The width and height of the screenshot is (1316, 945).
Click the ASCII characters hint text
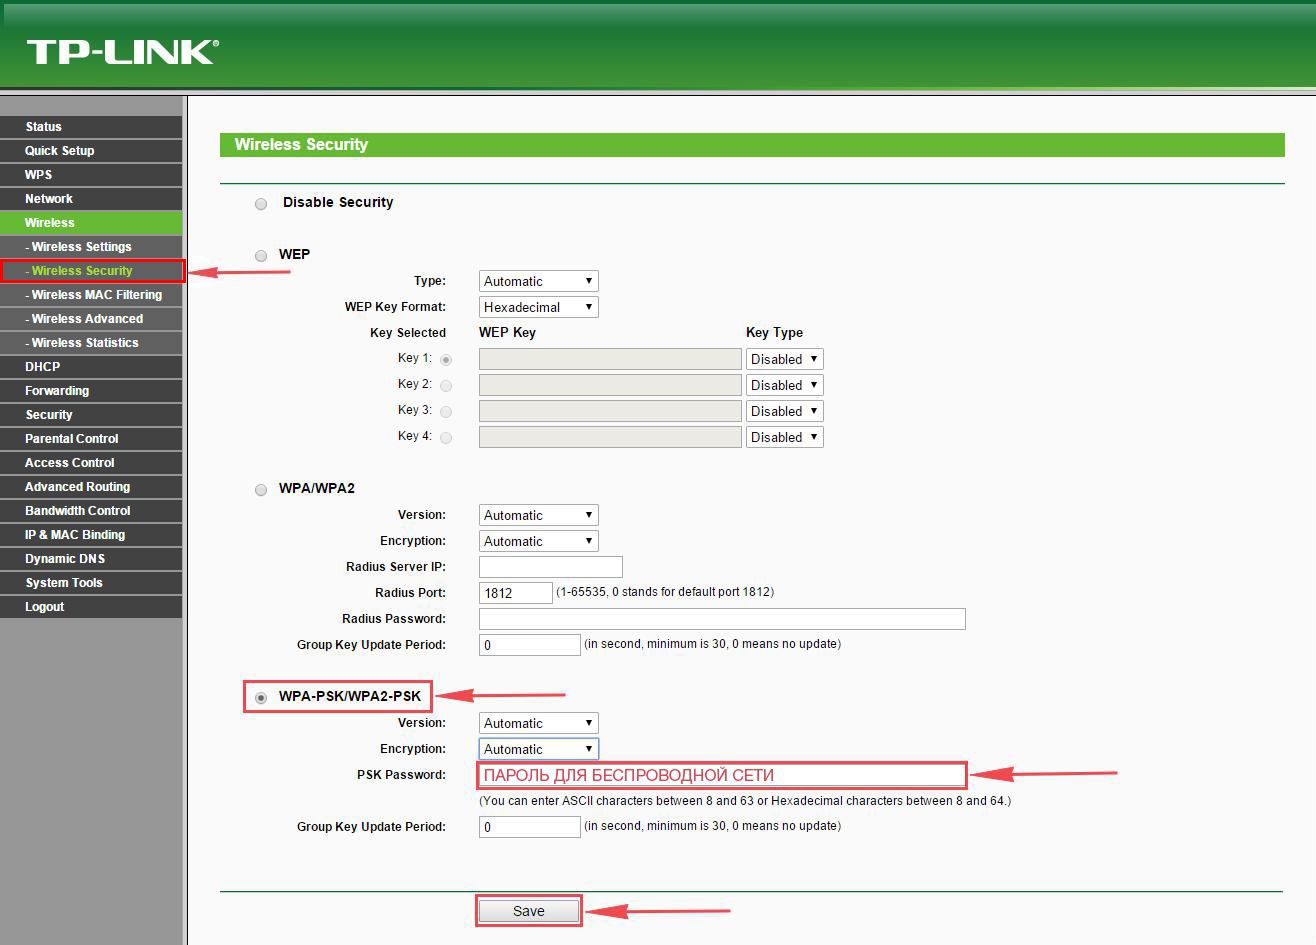click(x=745, y=801)
